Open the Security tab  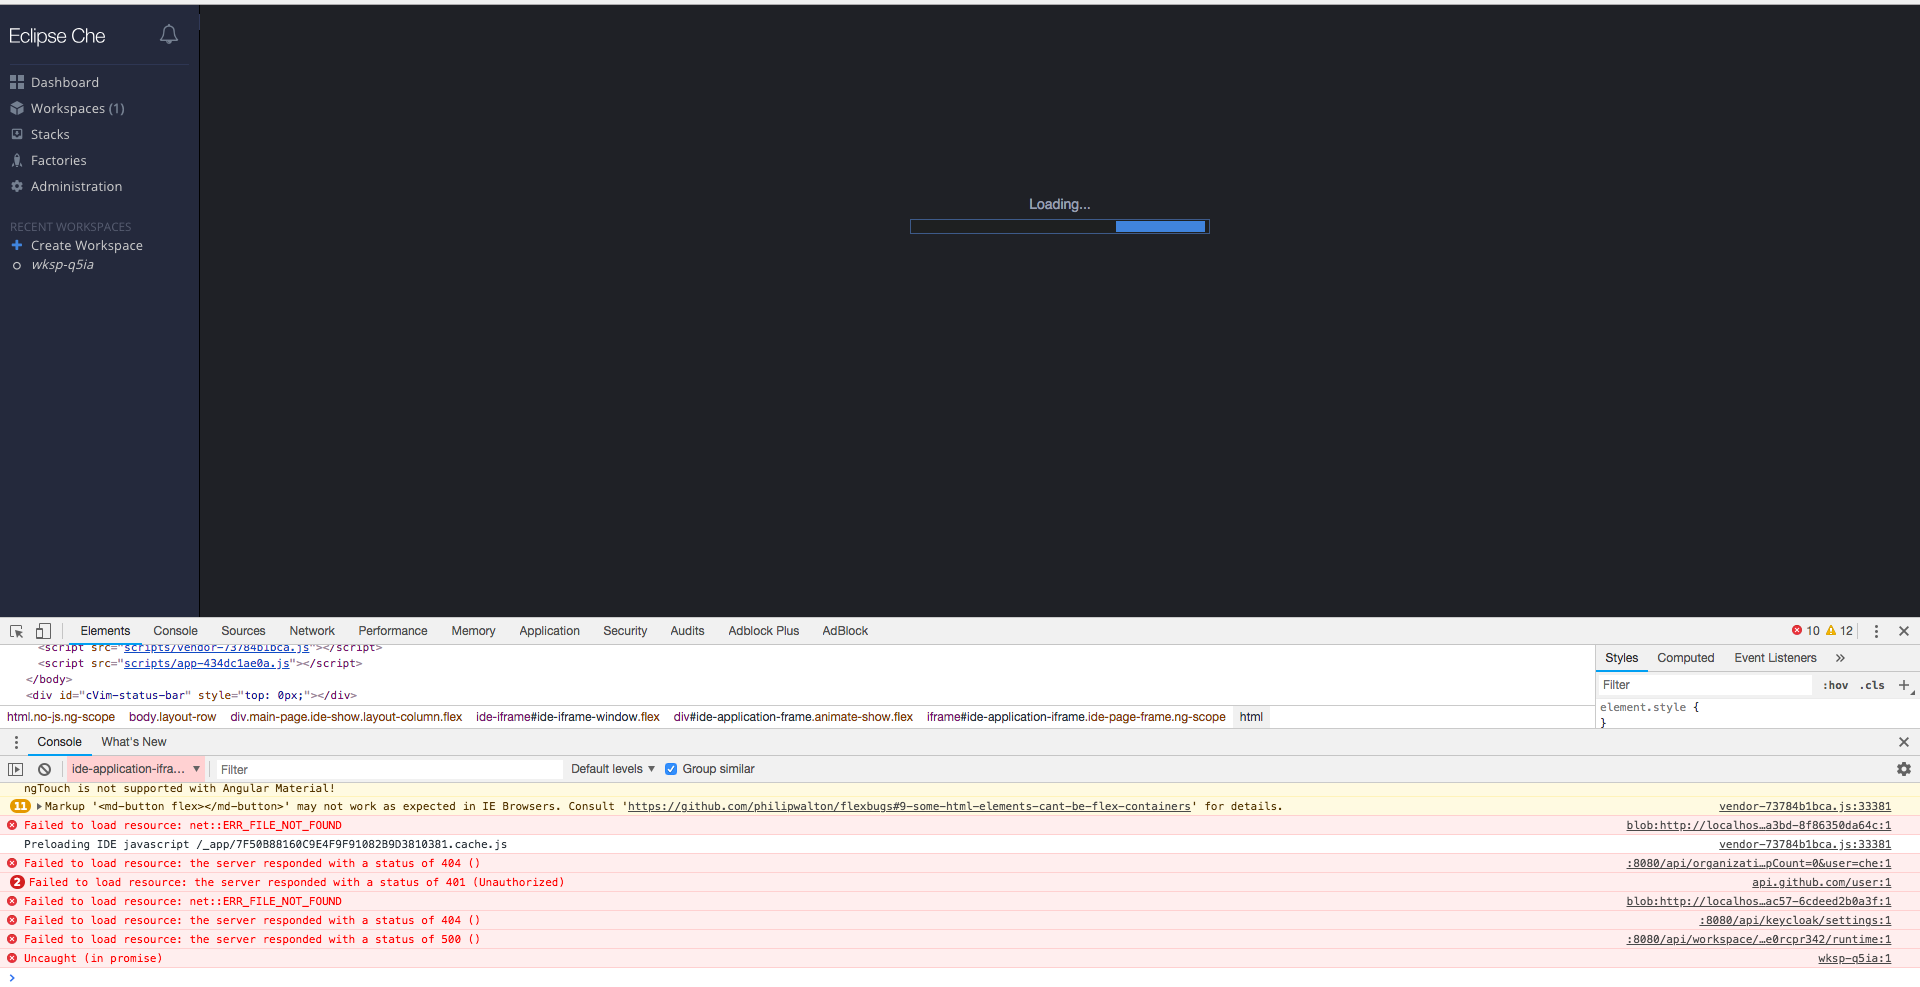pyautogui.click(x=625, y=631)
